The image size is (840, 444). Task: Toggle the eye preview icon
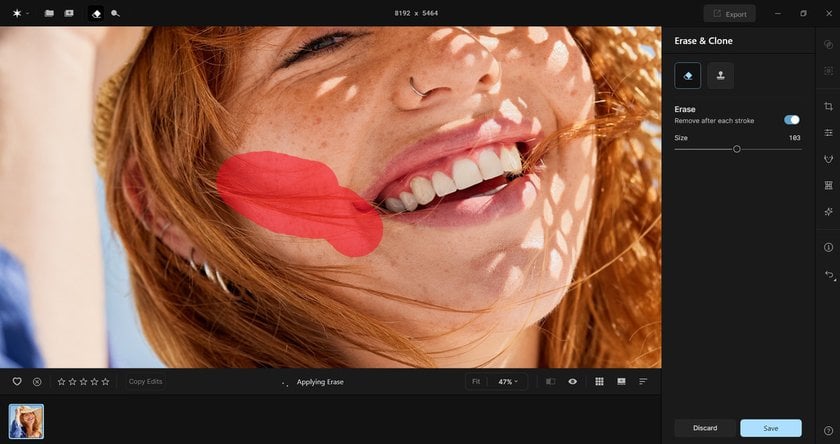(573, 381)
